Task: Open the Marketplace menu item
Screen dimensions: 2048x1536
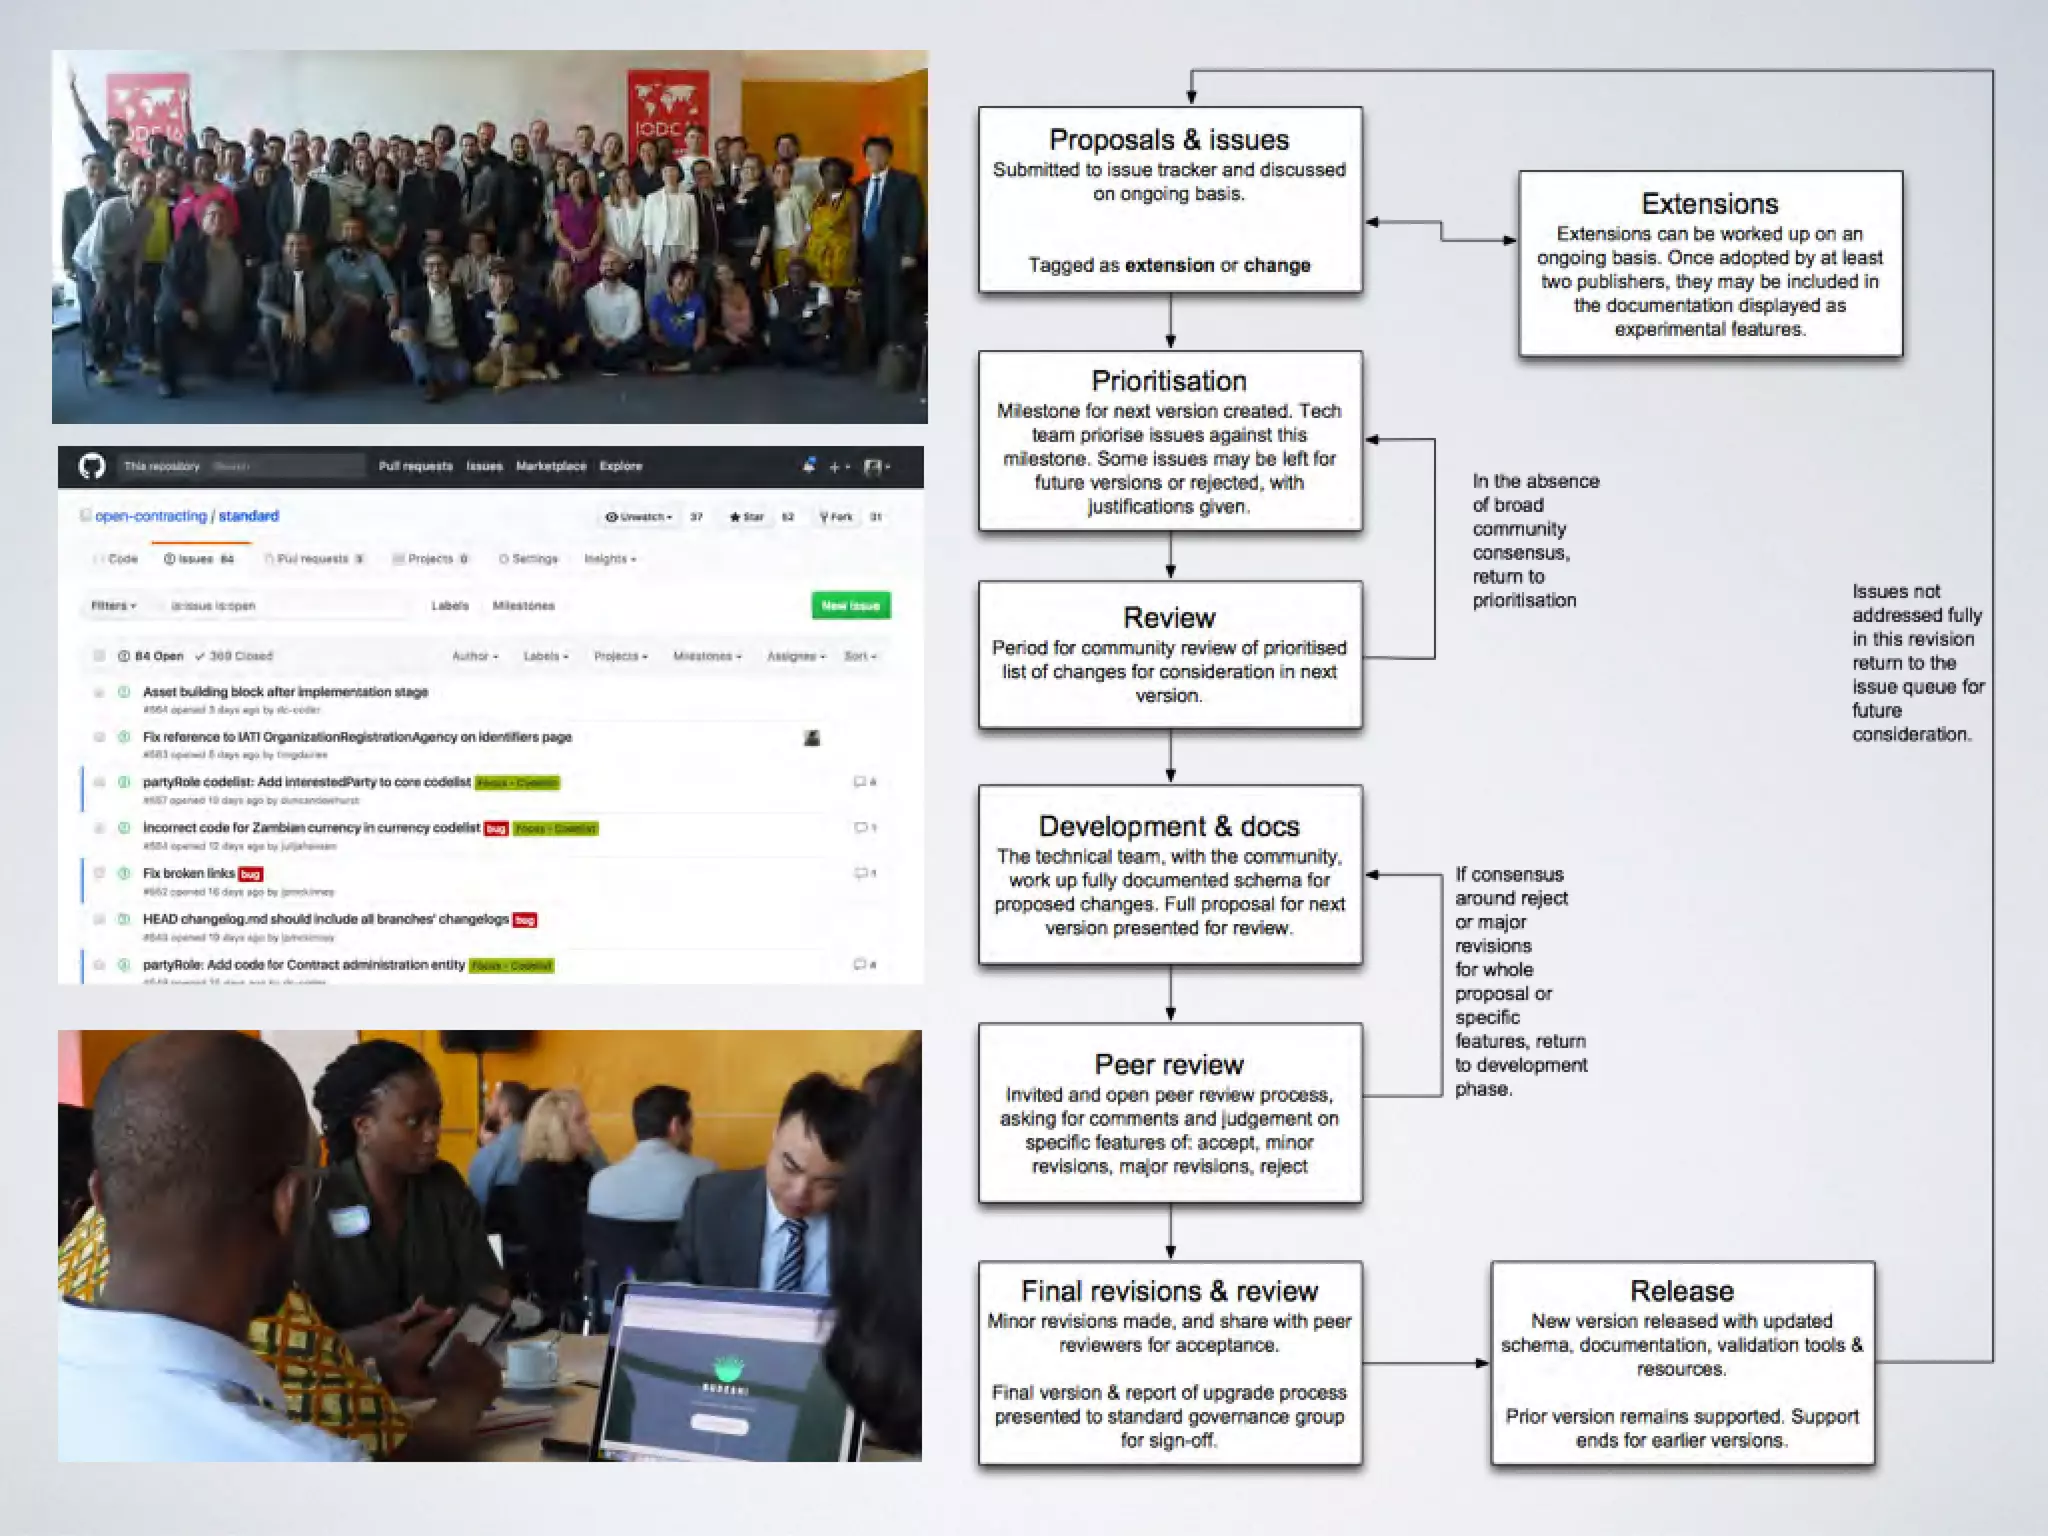Action: pyautogui.click(x=551, y=466)
